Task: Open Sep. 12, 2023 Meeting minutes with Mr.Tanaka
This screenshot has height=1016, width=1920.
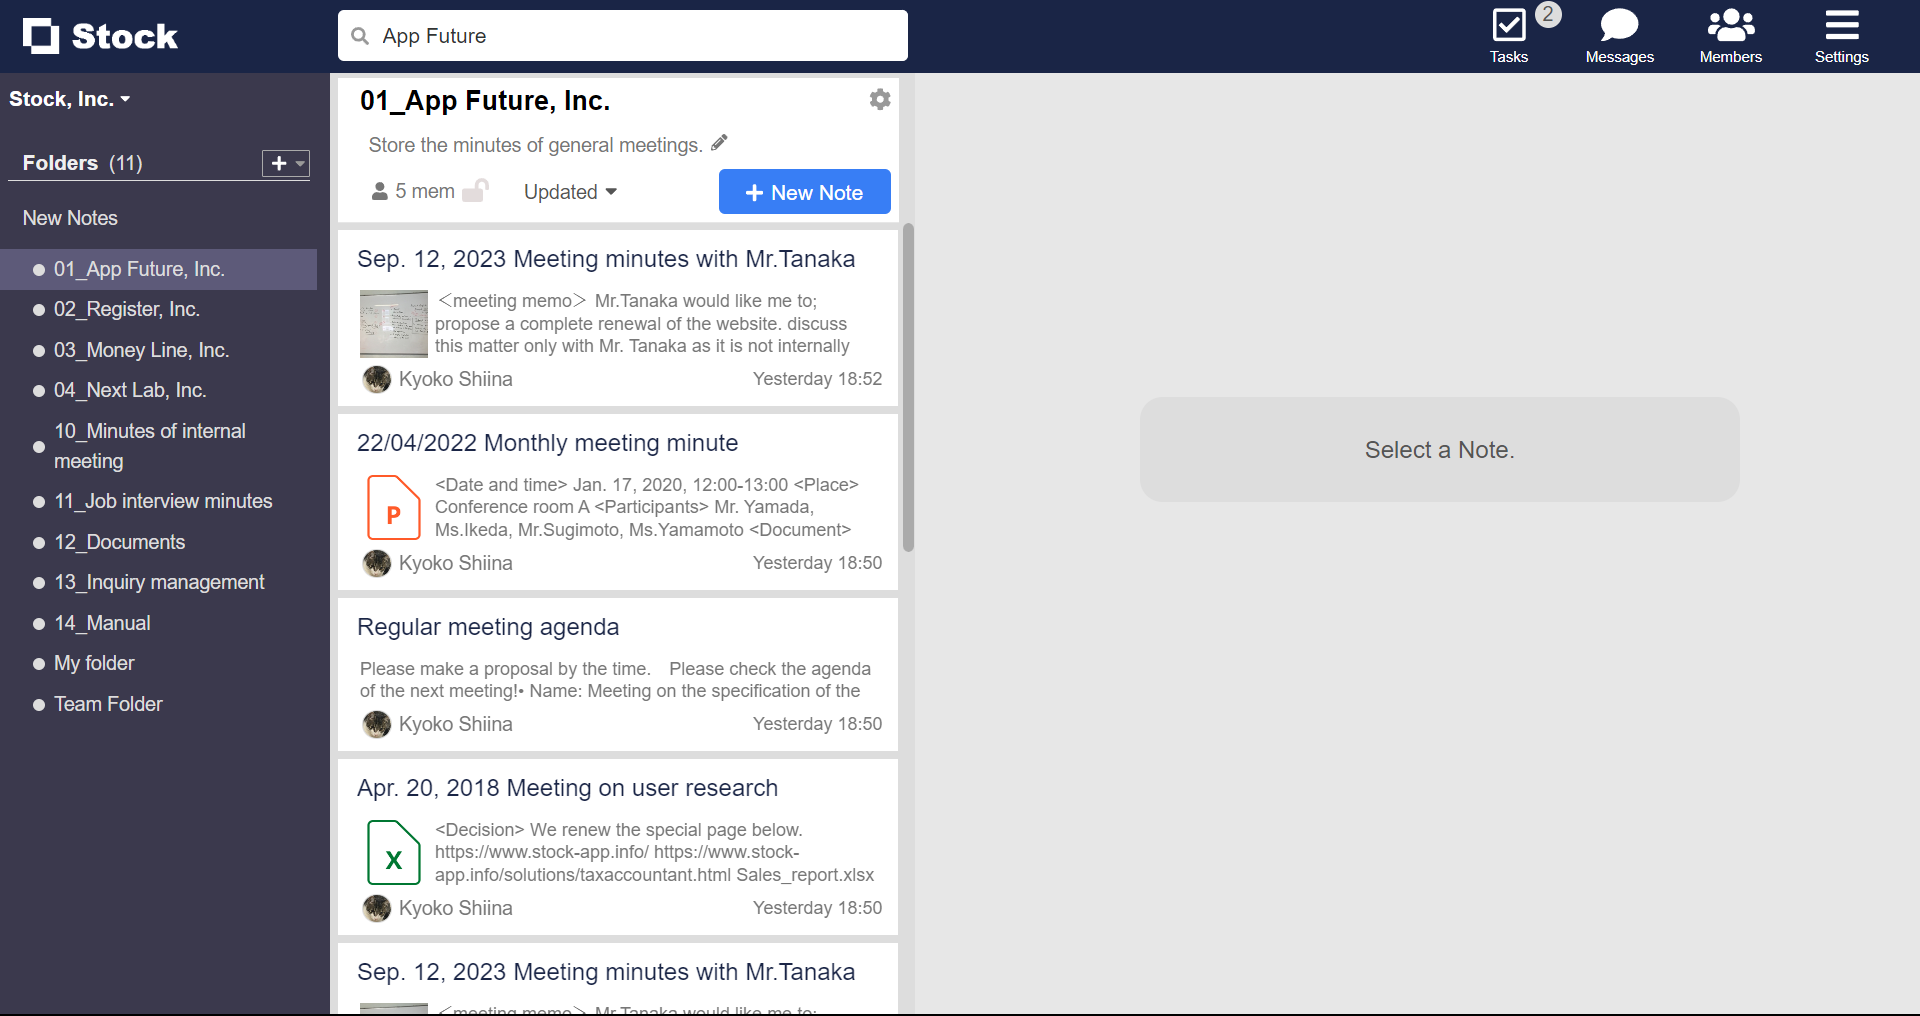Action: (x=606, y=258)
